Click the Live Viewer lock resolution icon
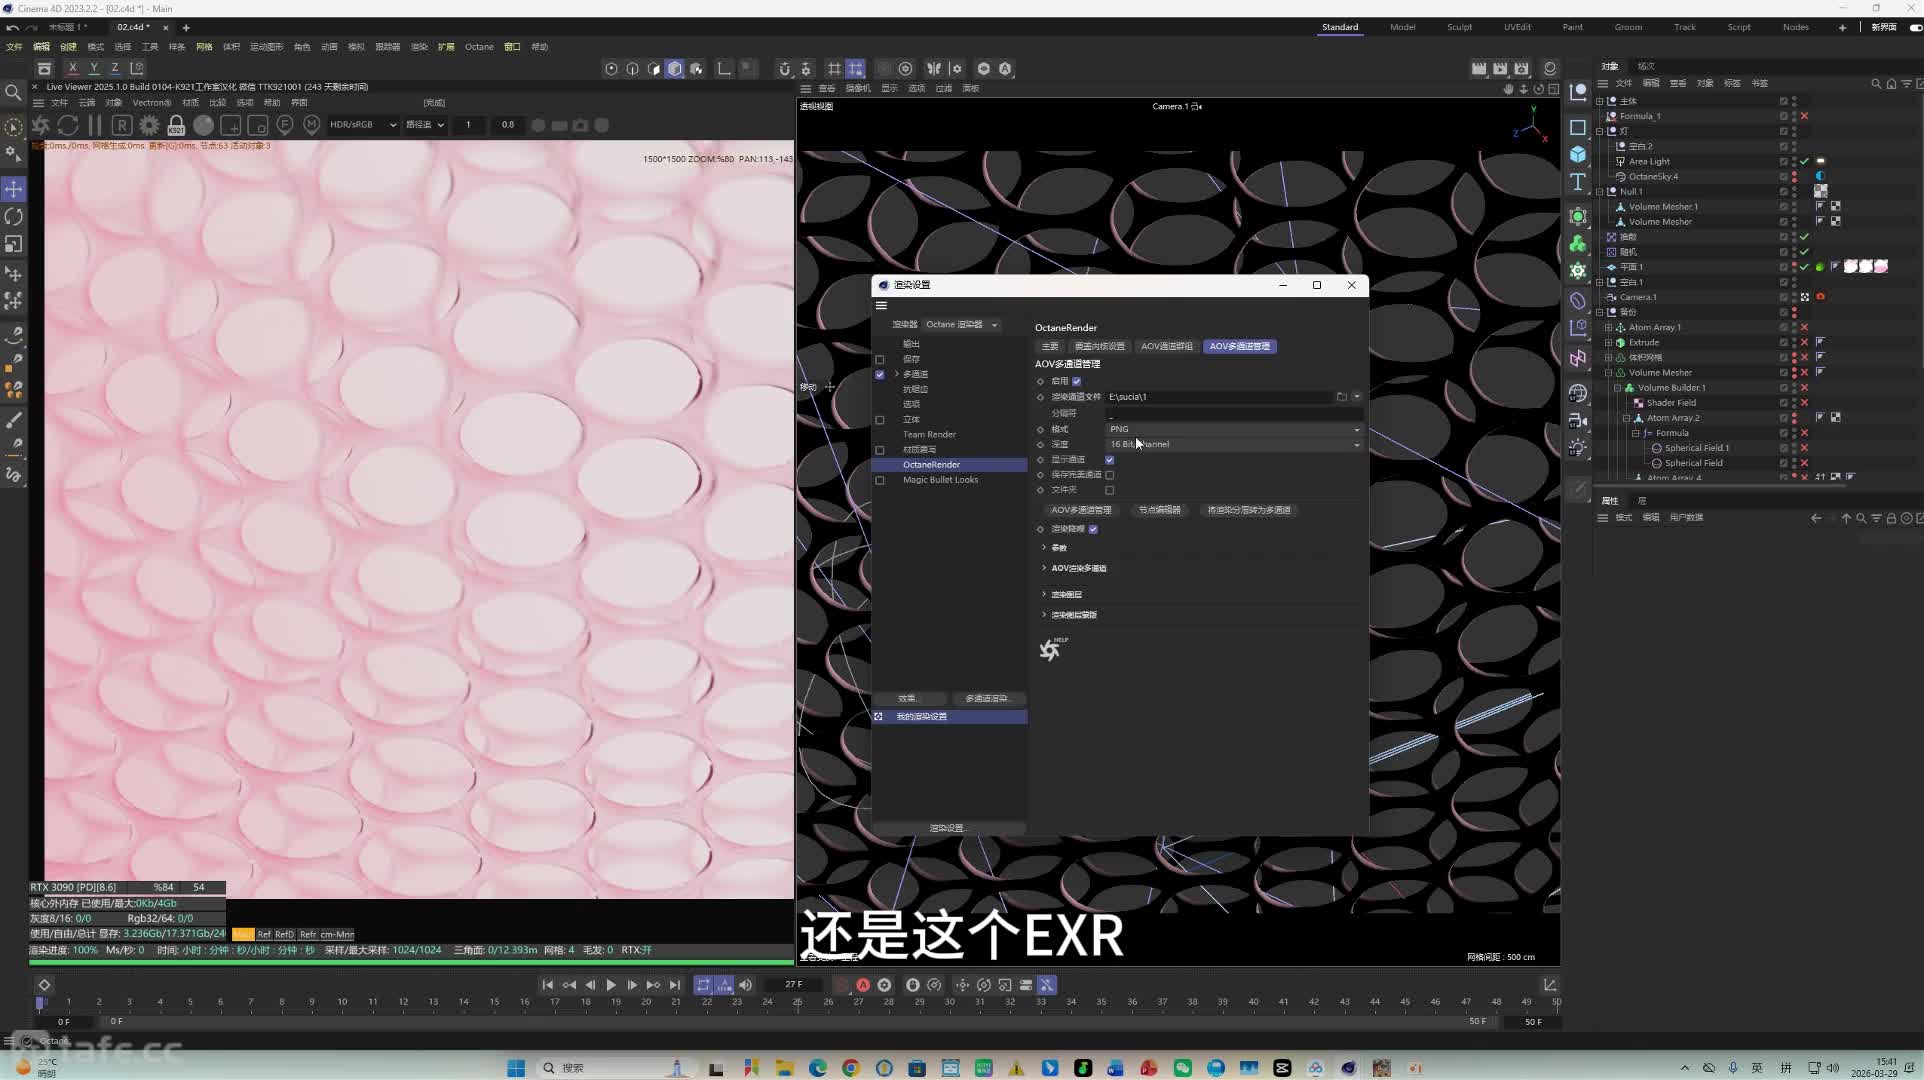Viewport: 1924px width, 1080px height. [x=176, y=125]
